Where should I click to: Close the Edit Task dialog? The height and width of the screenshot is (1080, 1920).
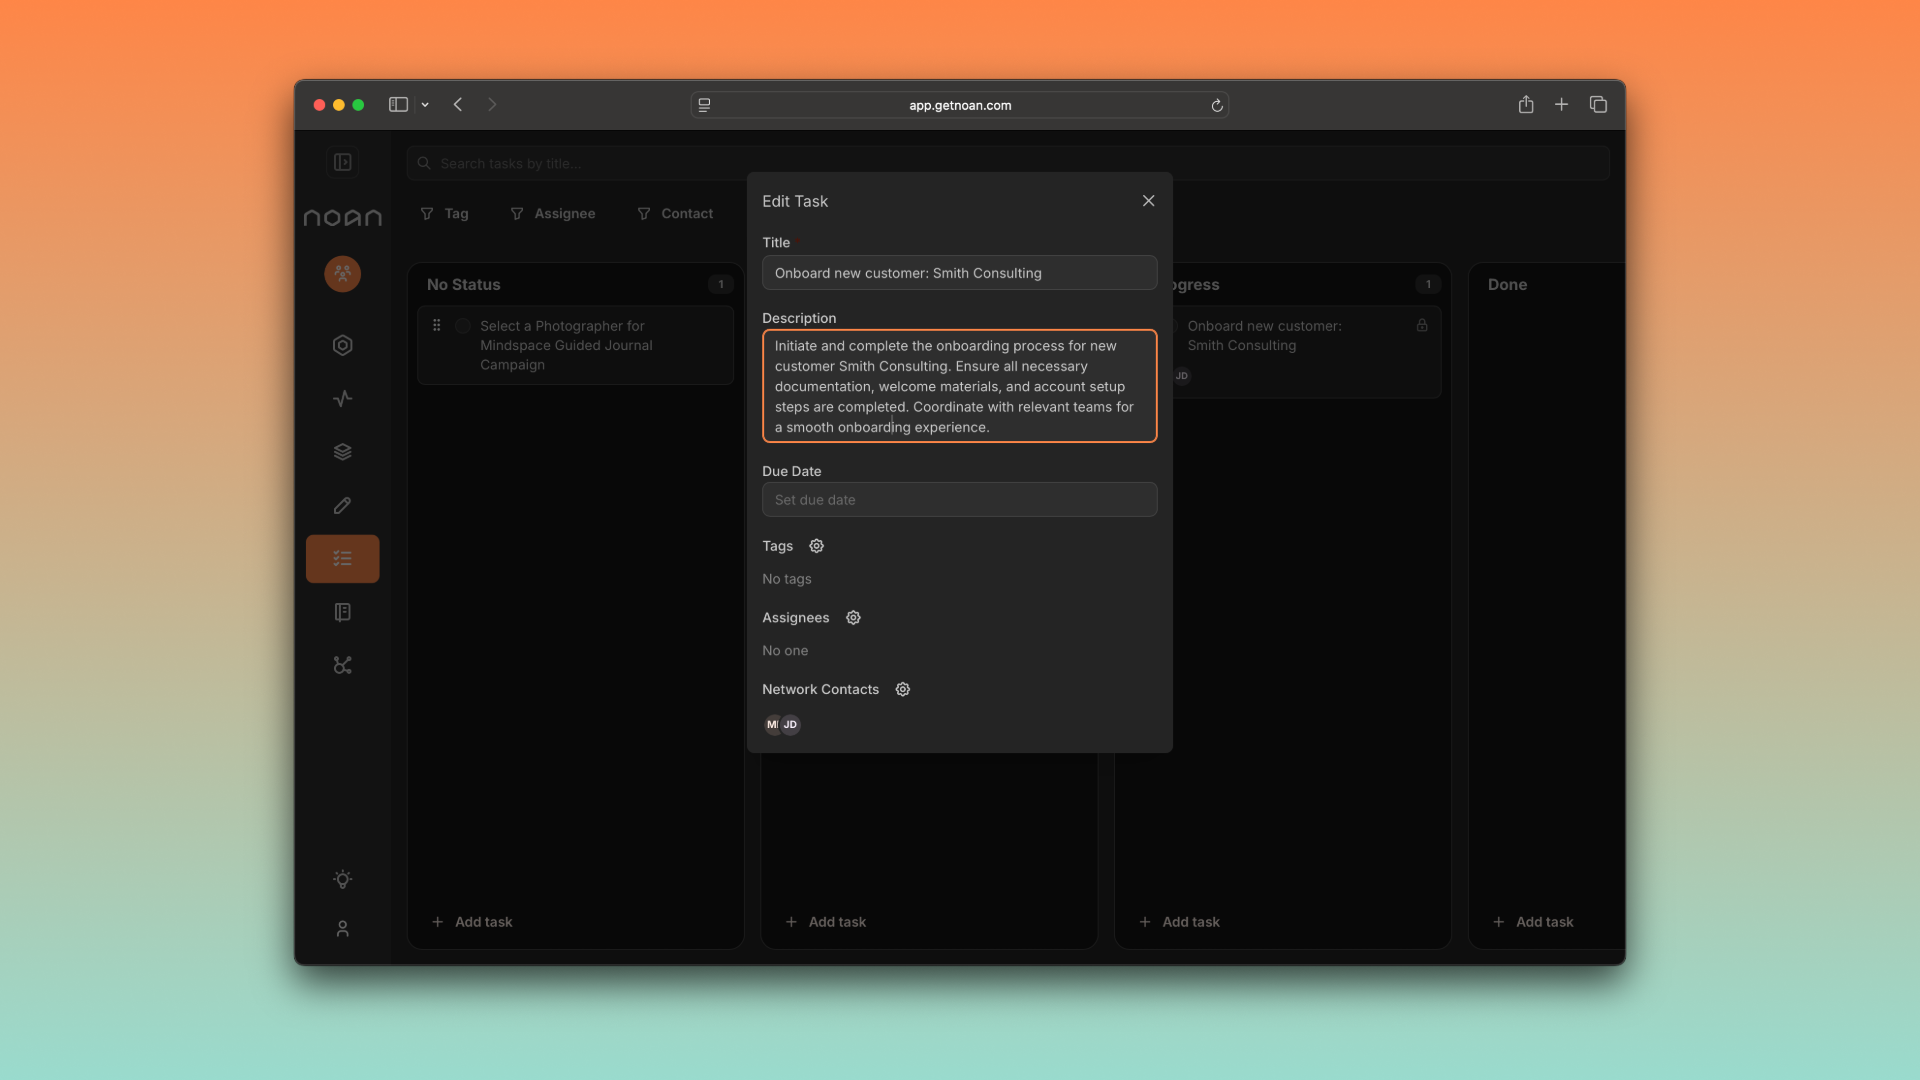click(1148, 201)
